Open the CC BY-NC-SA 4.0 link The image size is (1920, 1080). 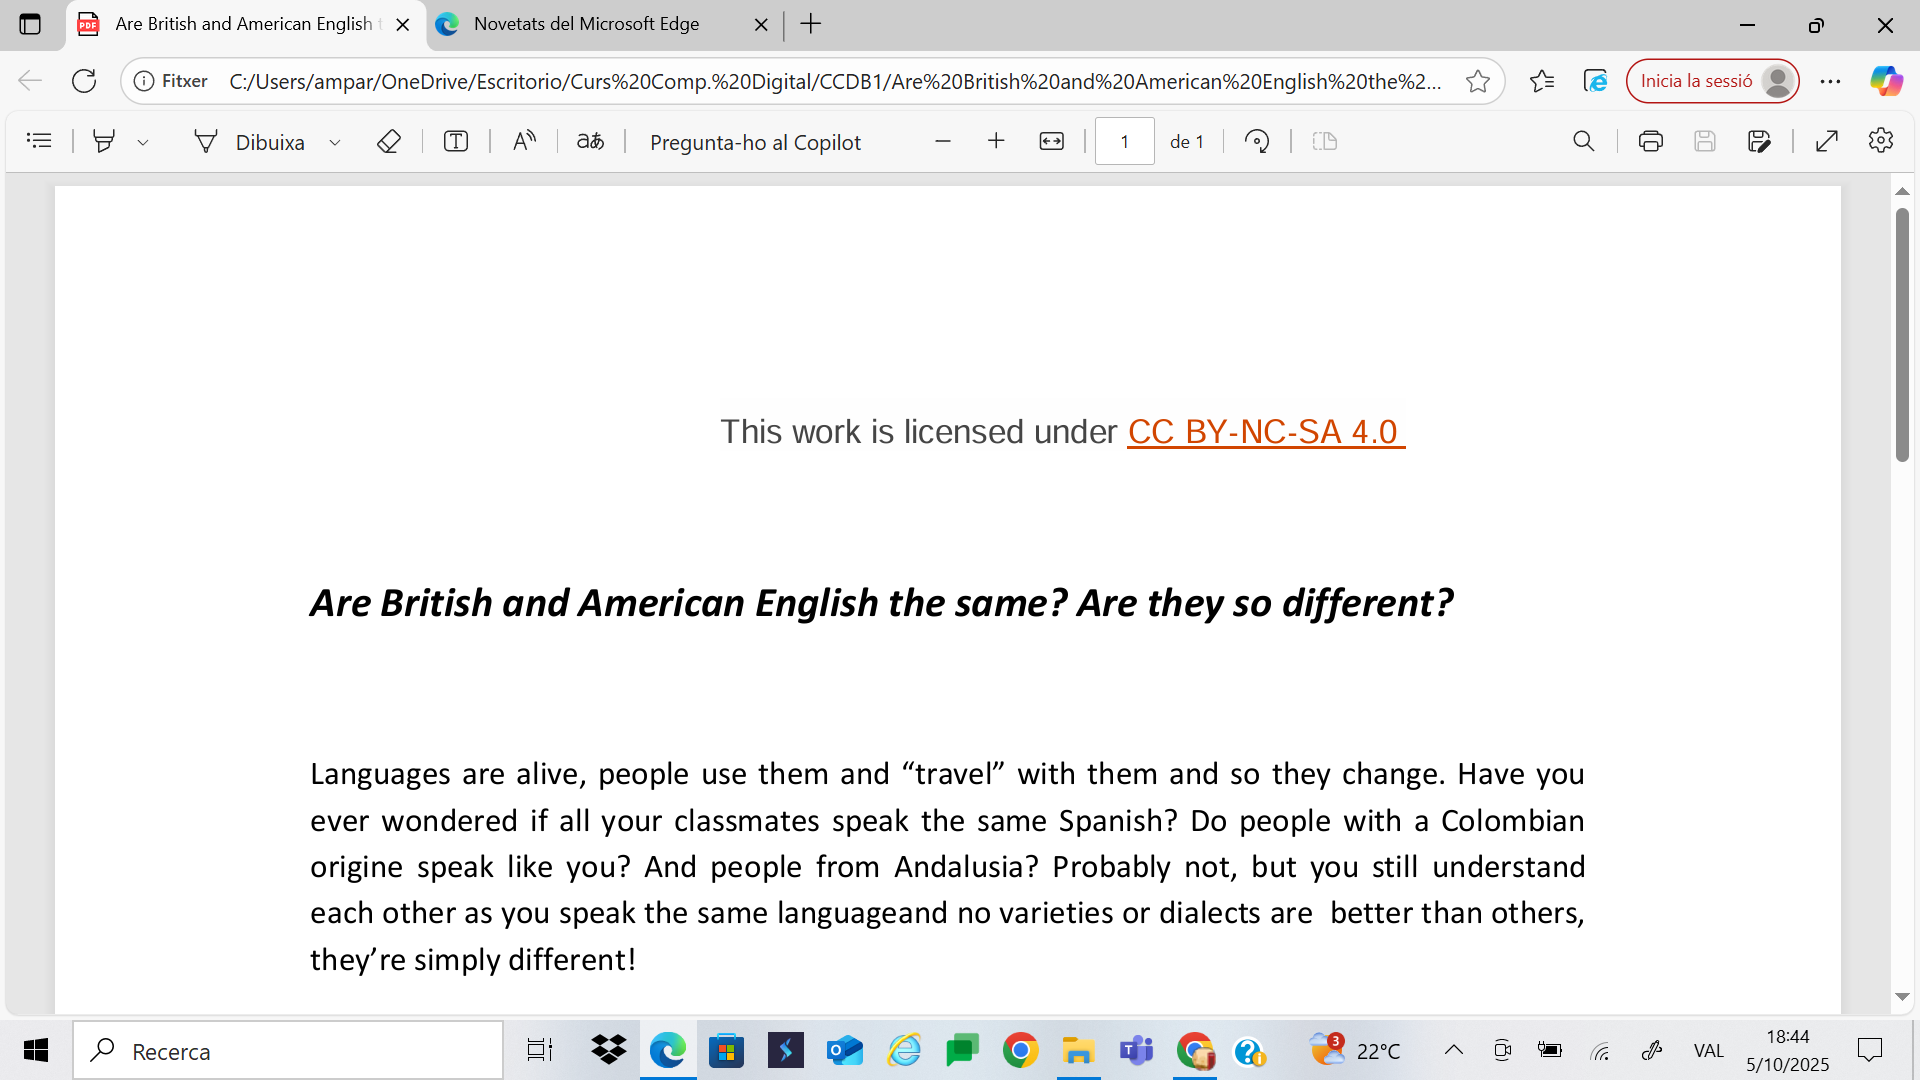[x=1265, y=432]
